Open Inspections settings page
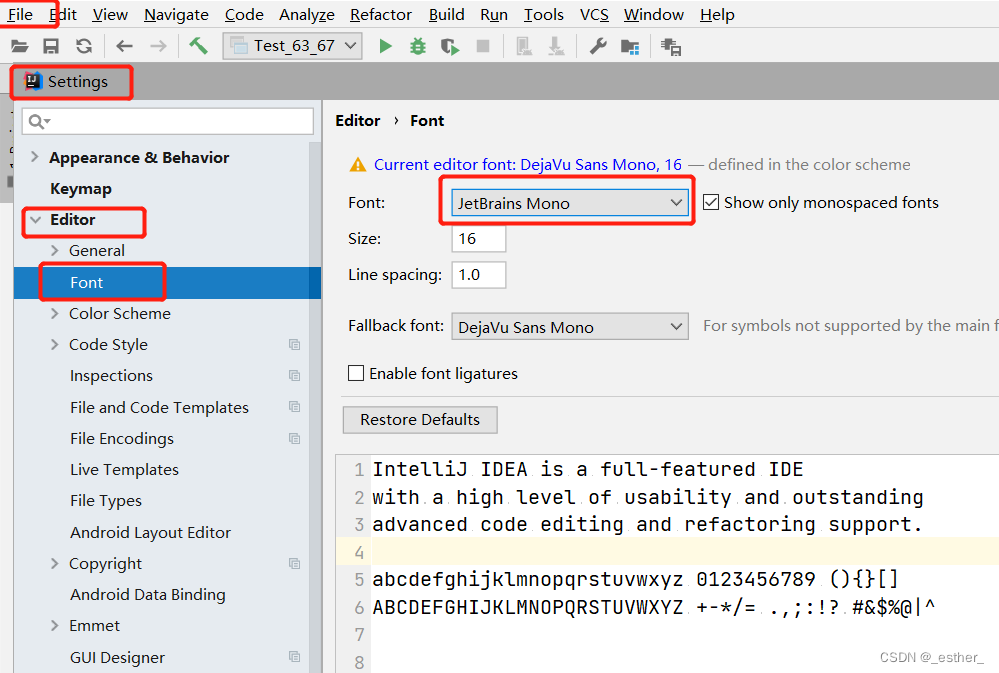Image resolution: width=999 pixels, height=673 pixels. coord(111,375)
